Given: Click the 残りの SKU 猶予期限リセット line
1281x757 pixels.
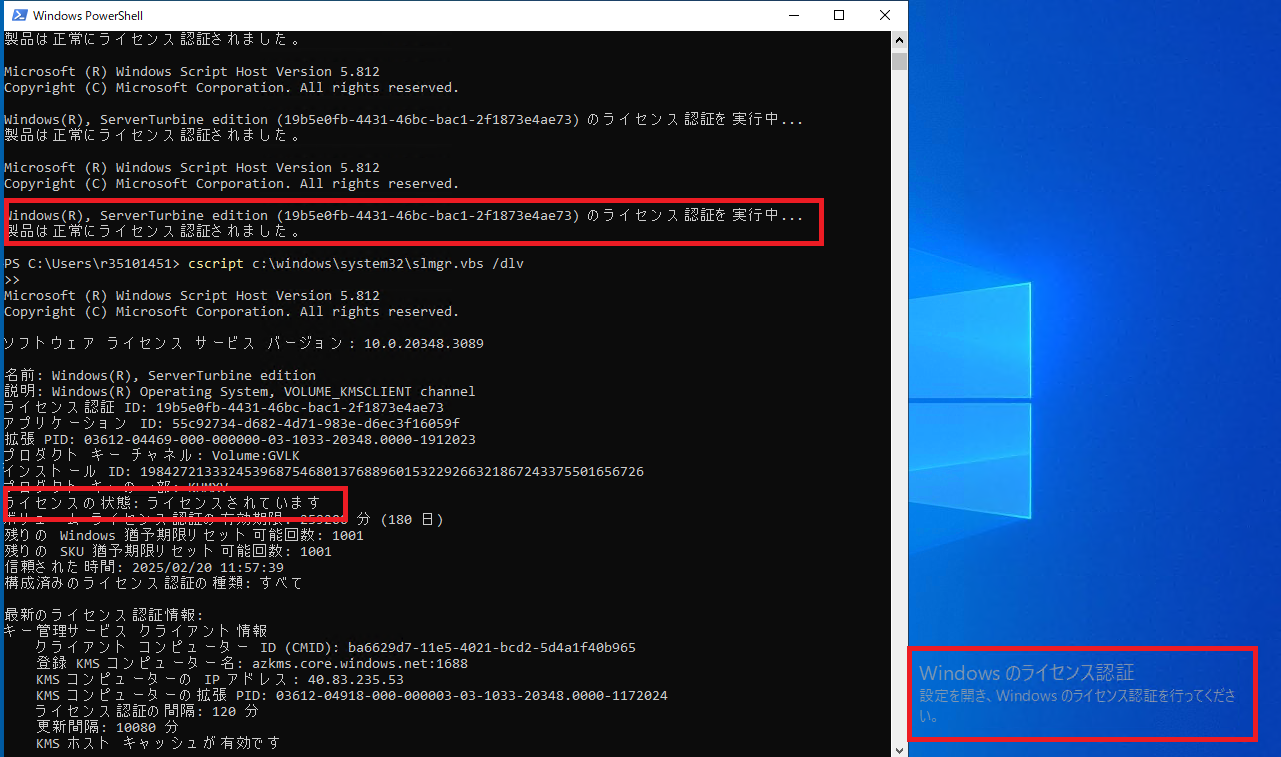Looking at the screenshot, I should click(168, 552).
